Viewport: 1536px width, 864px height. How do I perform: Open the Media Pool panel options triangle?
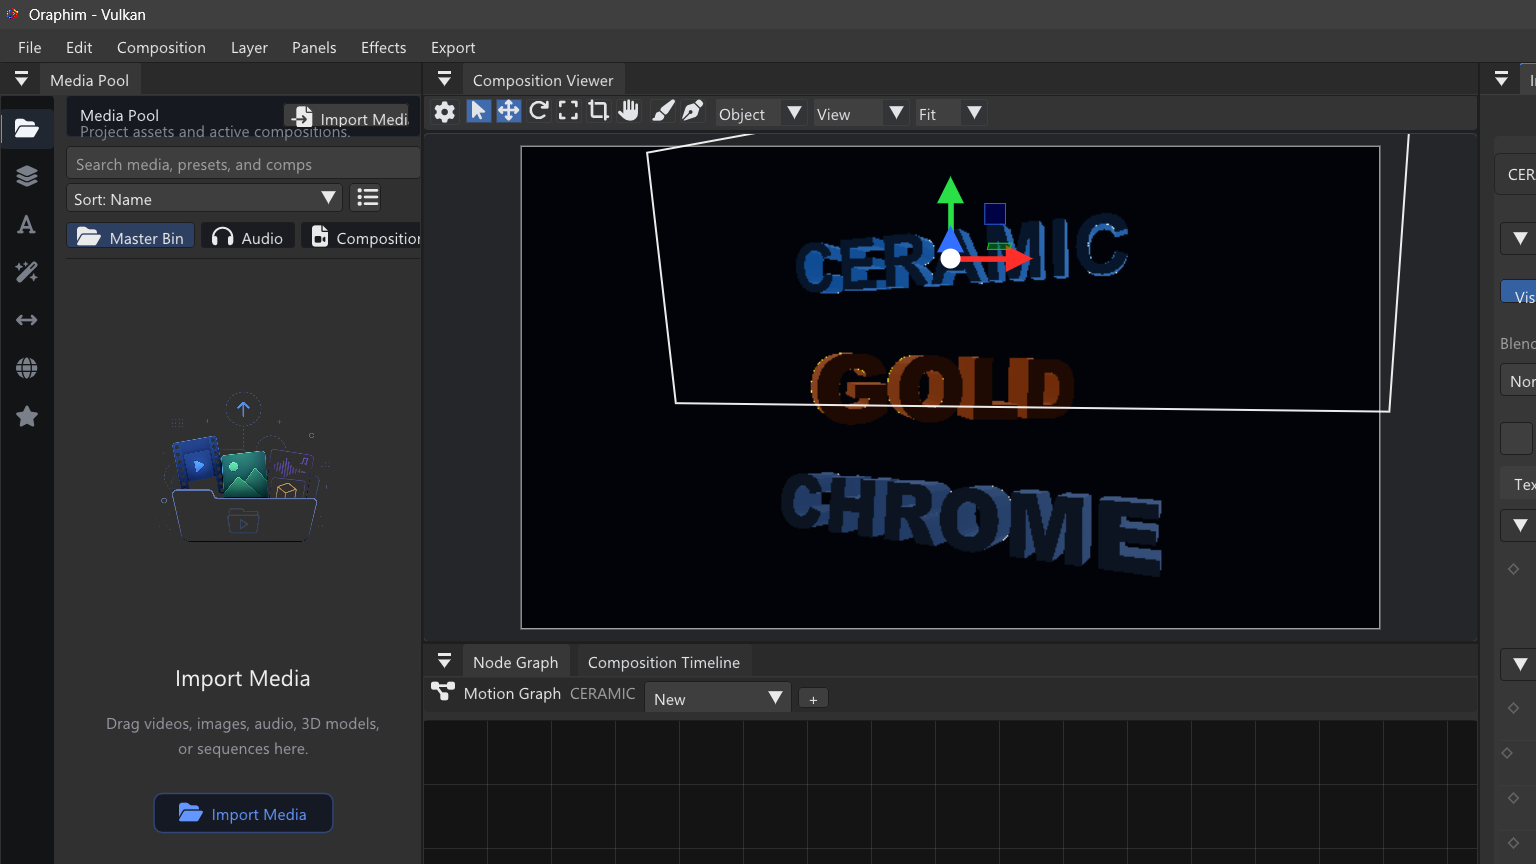[x=21, y=79]
